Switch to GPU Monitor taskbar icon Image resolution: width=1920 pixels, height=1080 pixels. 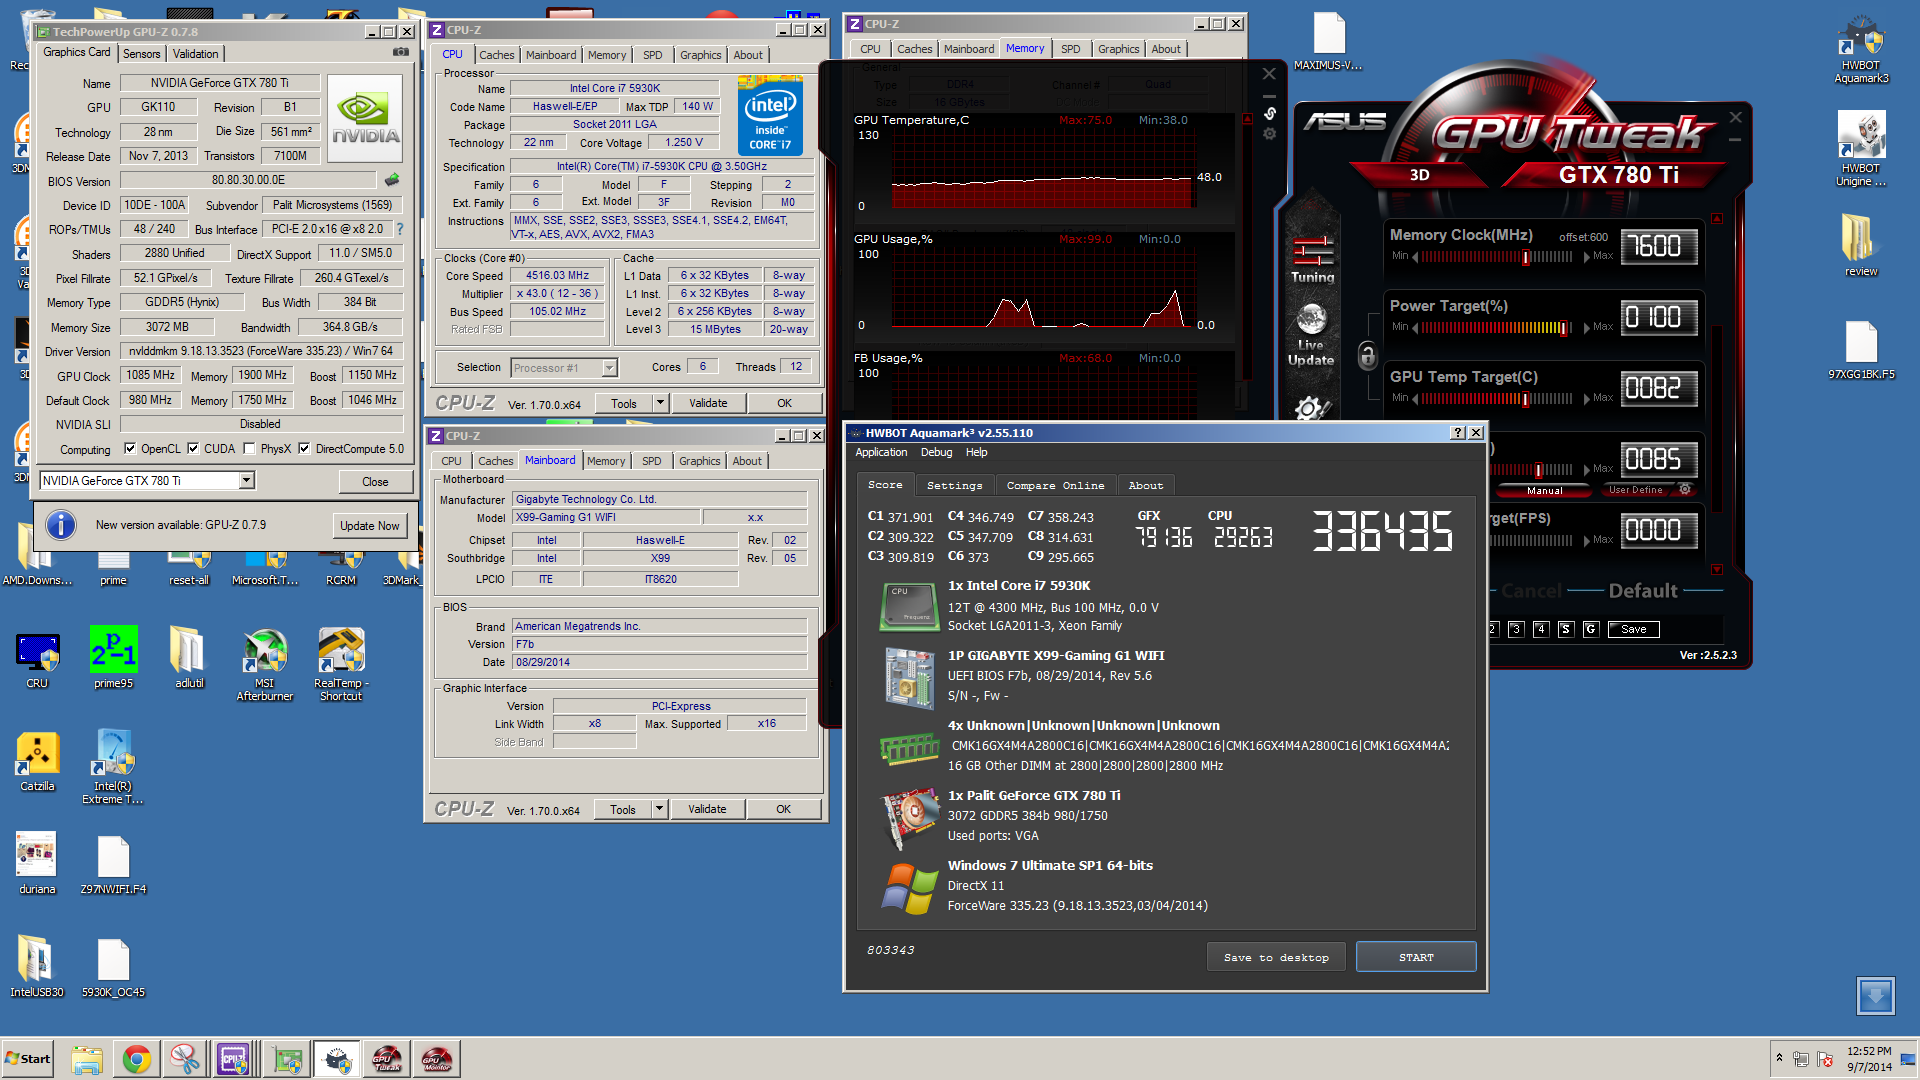[x=436, y=1059]
